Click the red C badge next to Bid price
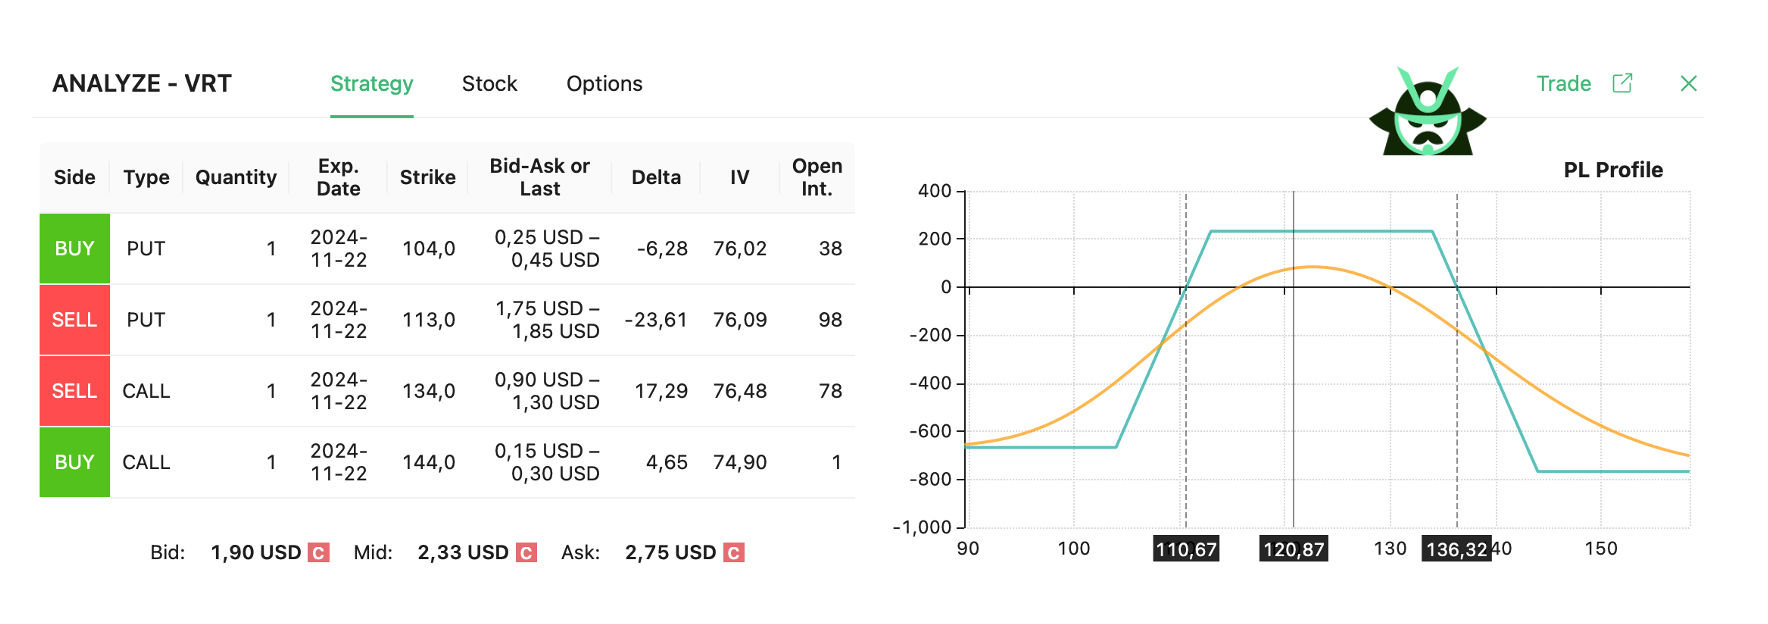Screen dimensions: 1768x624 coord(319,553)
